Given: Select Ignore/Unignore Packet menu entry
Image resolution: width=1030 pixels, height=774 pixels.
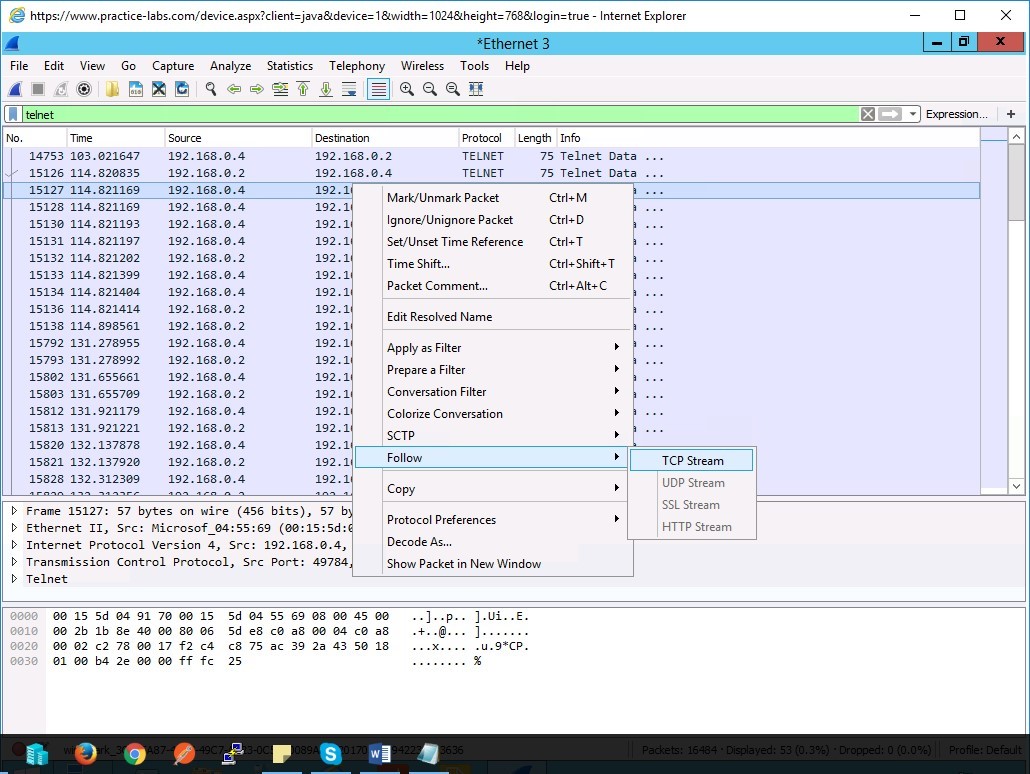Looking at the screenshot, I should tap(493, 220).
